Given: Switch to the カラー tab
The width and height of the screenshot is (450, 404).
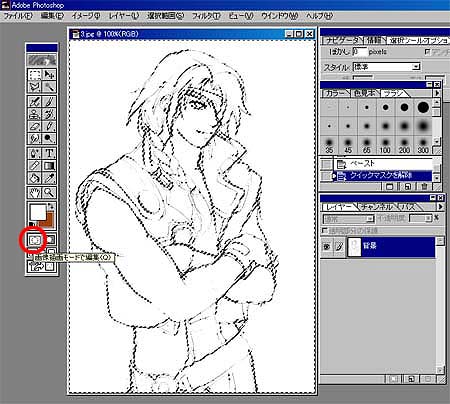Looking at the screenshot, I should point(335,93).
